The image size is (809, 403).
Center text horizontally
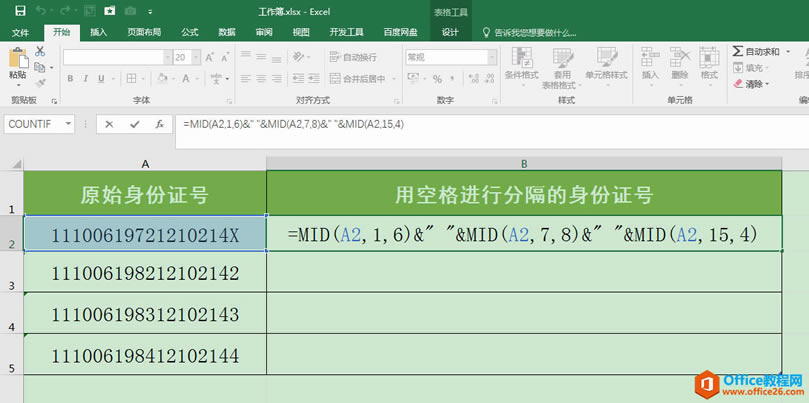[x=261, y=79]
